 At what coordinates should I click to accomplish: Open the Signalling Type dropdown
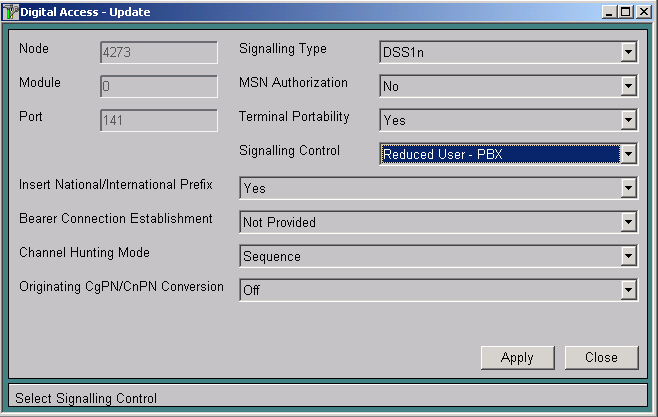[628, 52]
